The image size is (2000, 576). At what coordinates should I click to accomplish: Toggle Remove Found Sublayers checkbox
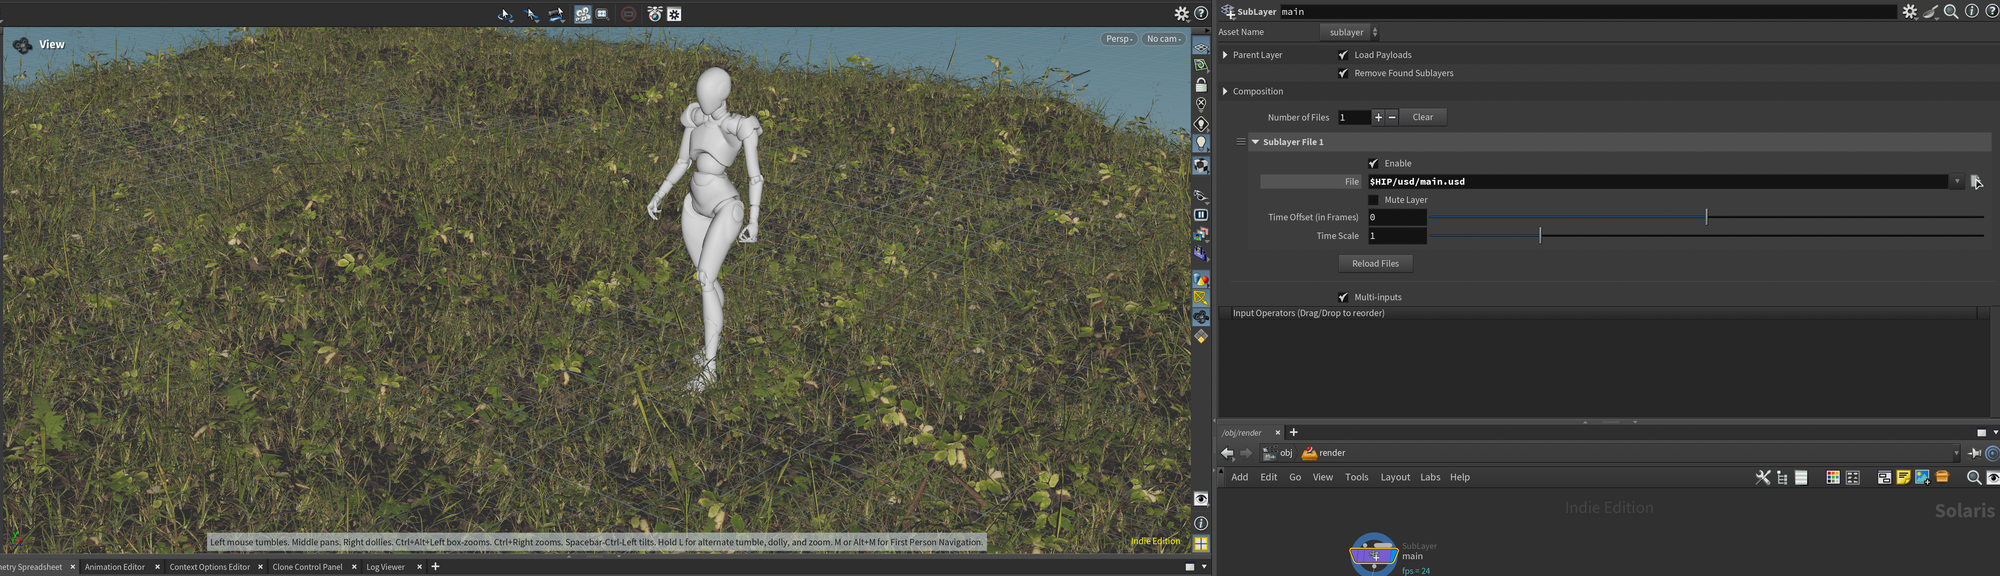tap(1343, 73)
